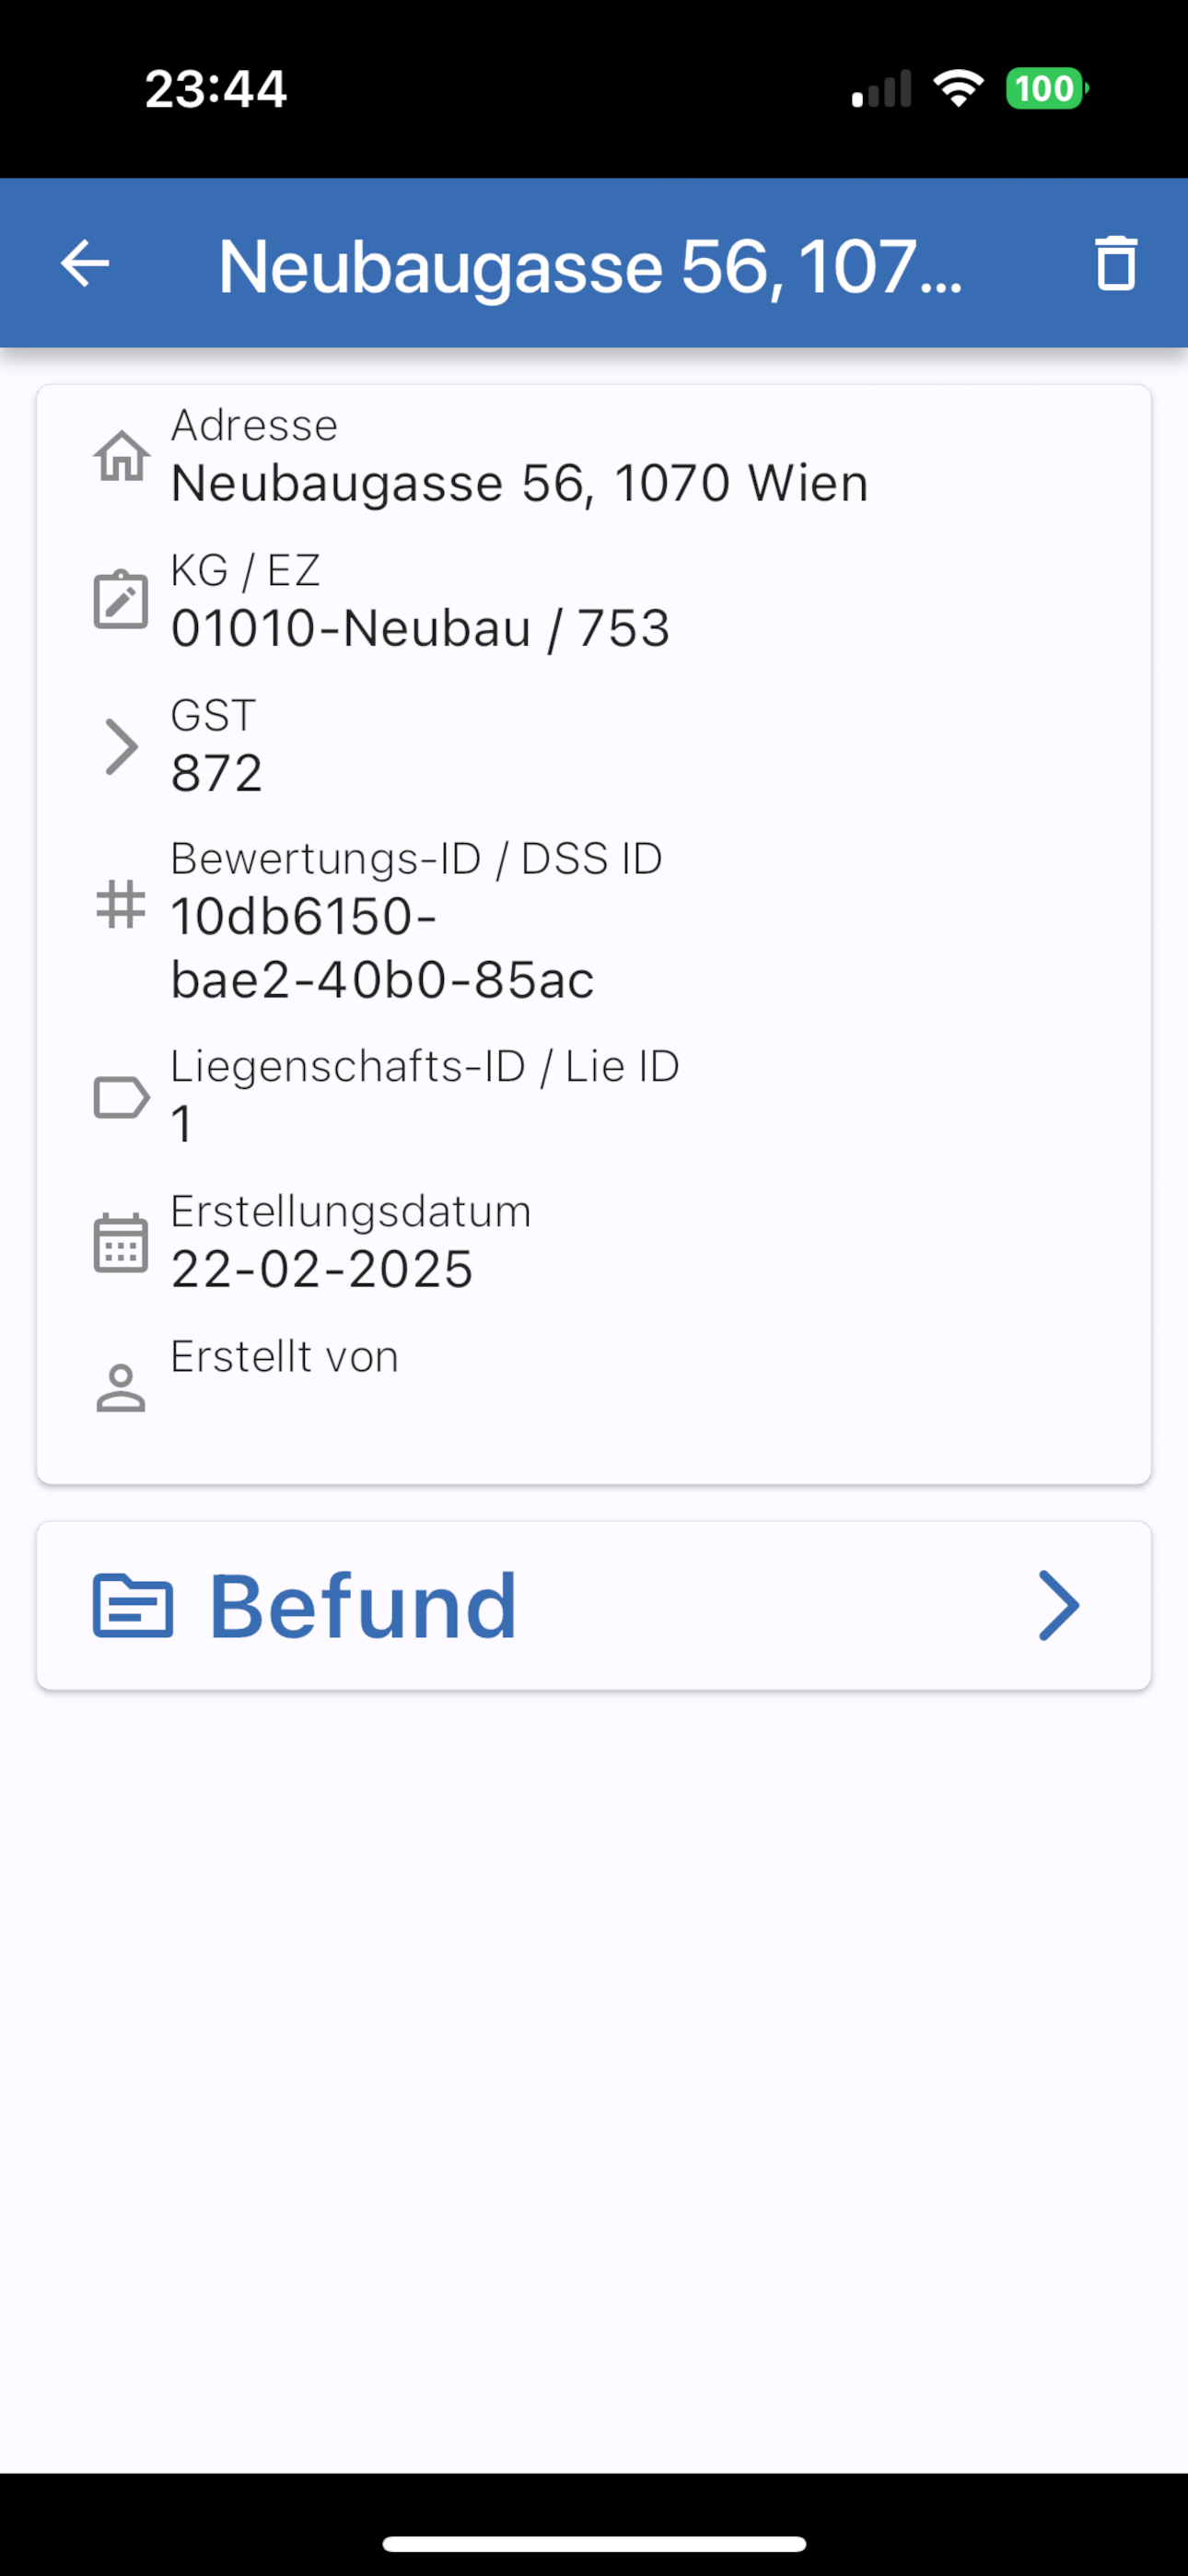Expand the GST 872 row

pyautogui.click(x=594, y=745)
